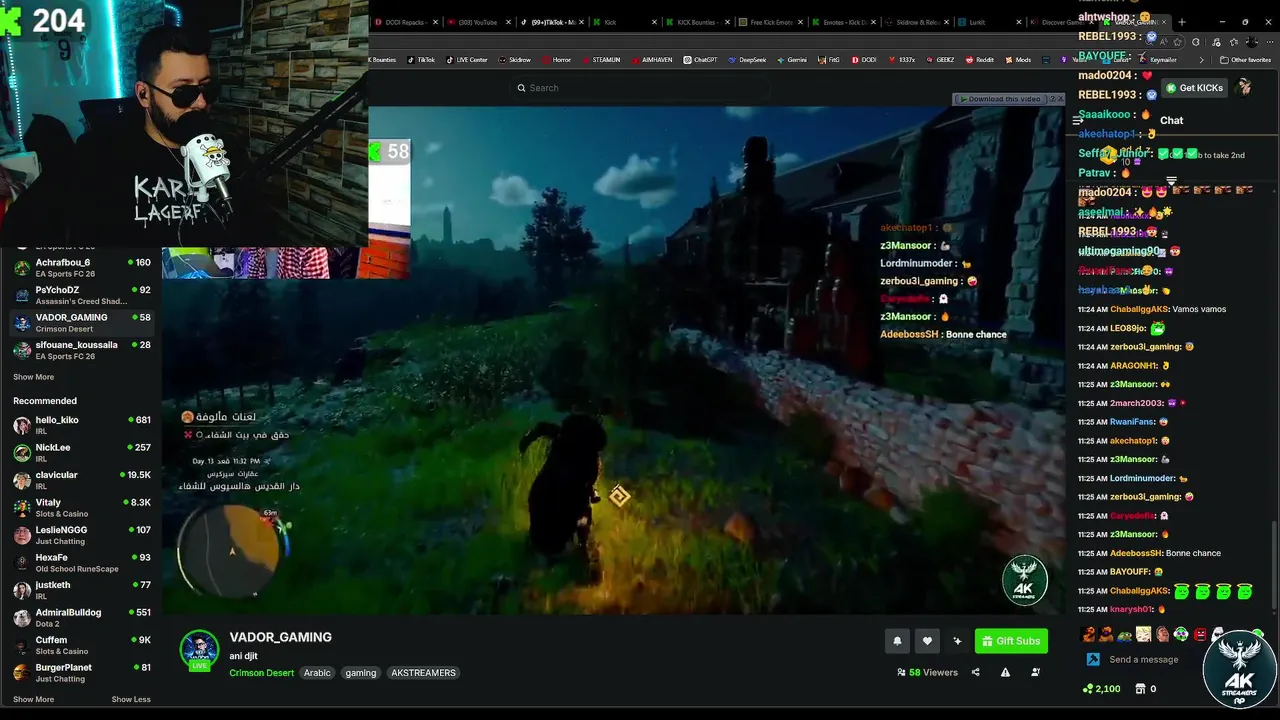Open hello_kiko in the Recommended channels
1280x720 pixels.
[x=80, y=425]
